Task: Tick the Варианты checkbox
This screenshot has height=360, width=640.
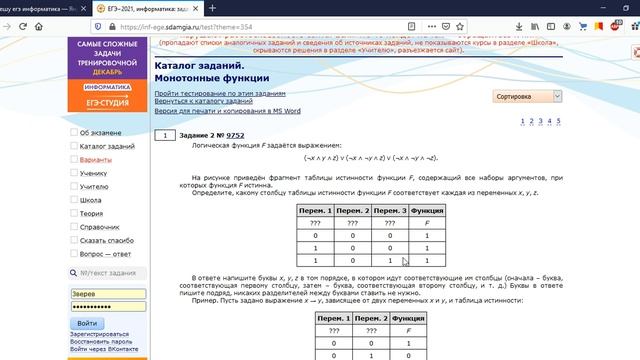Action: (x=74, y=159)
